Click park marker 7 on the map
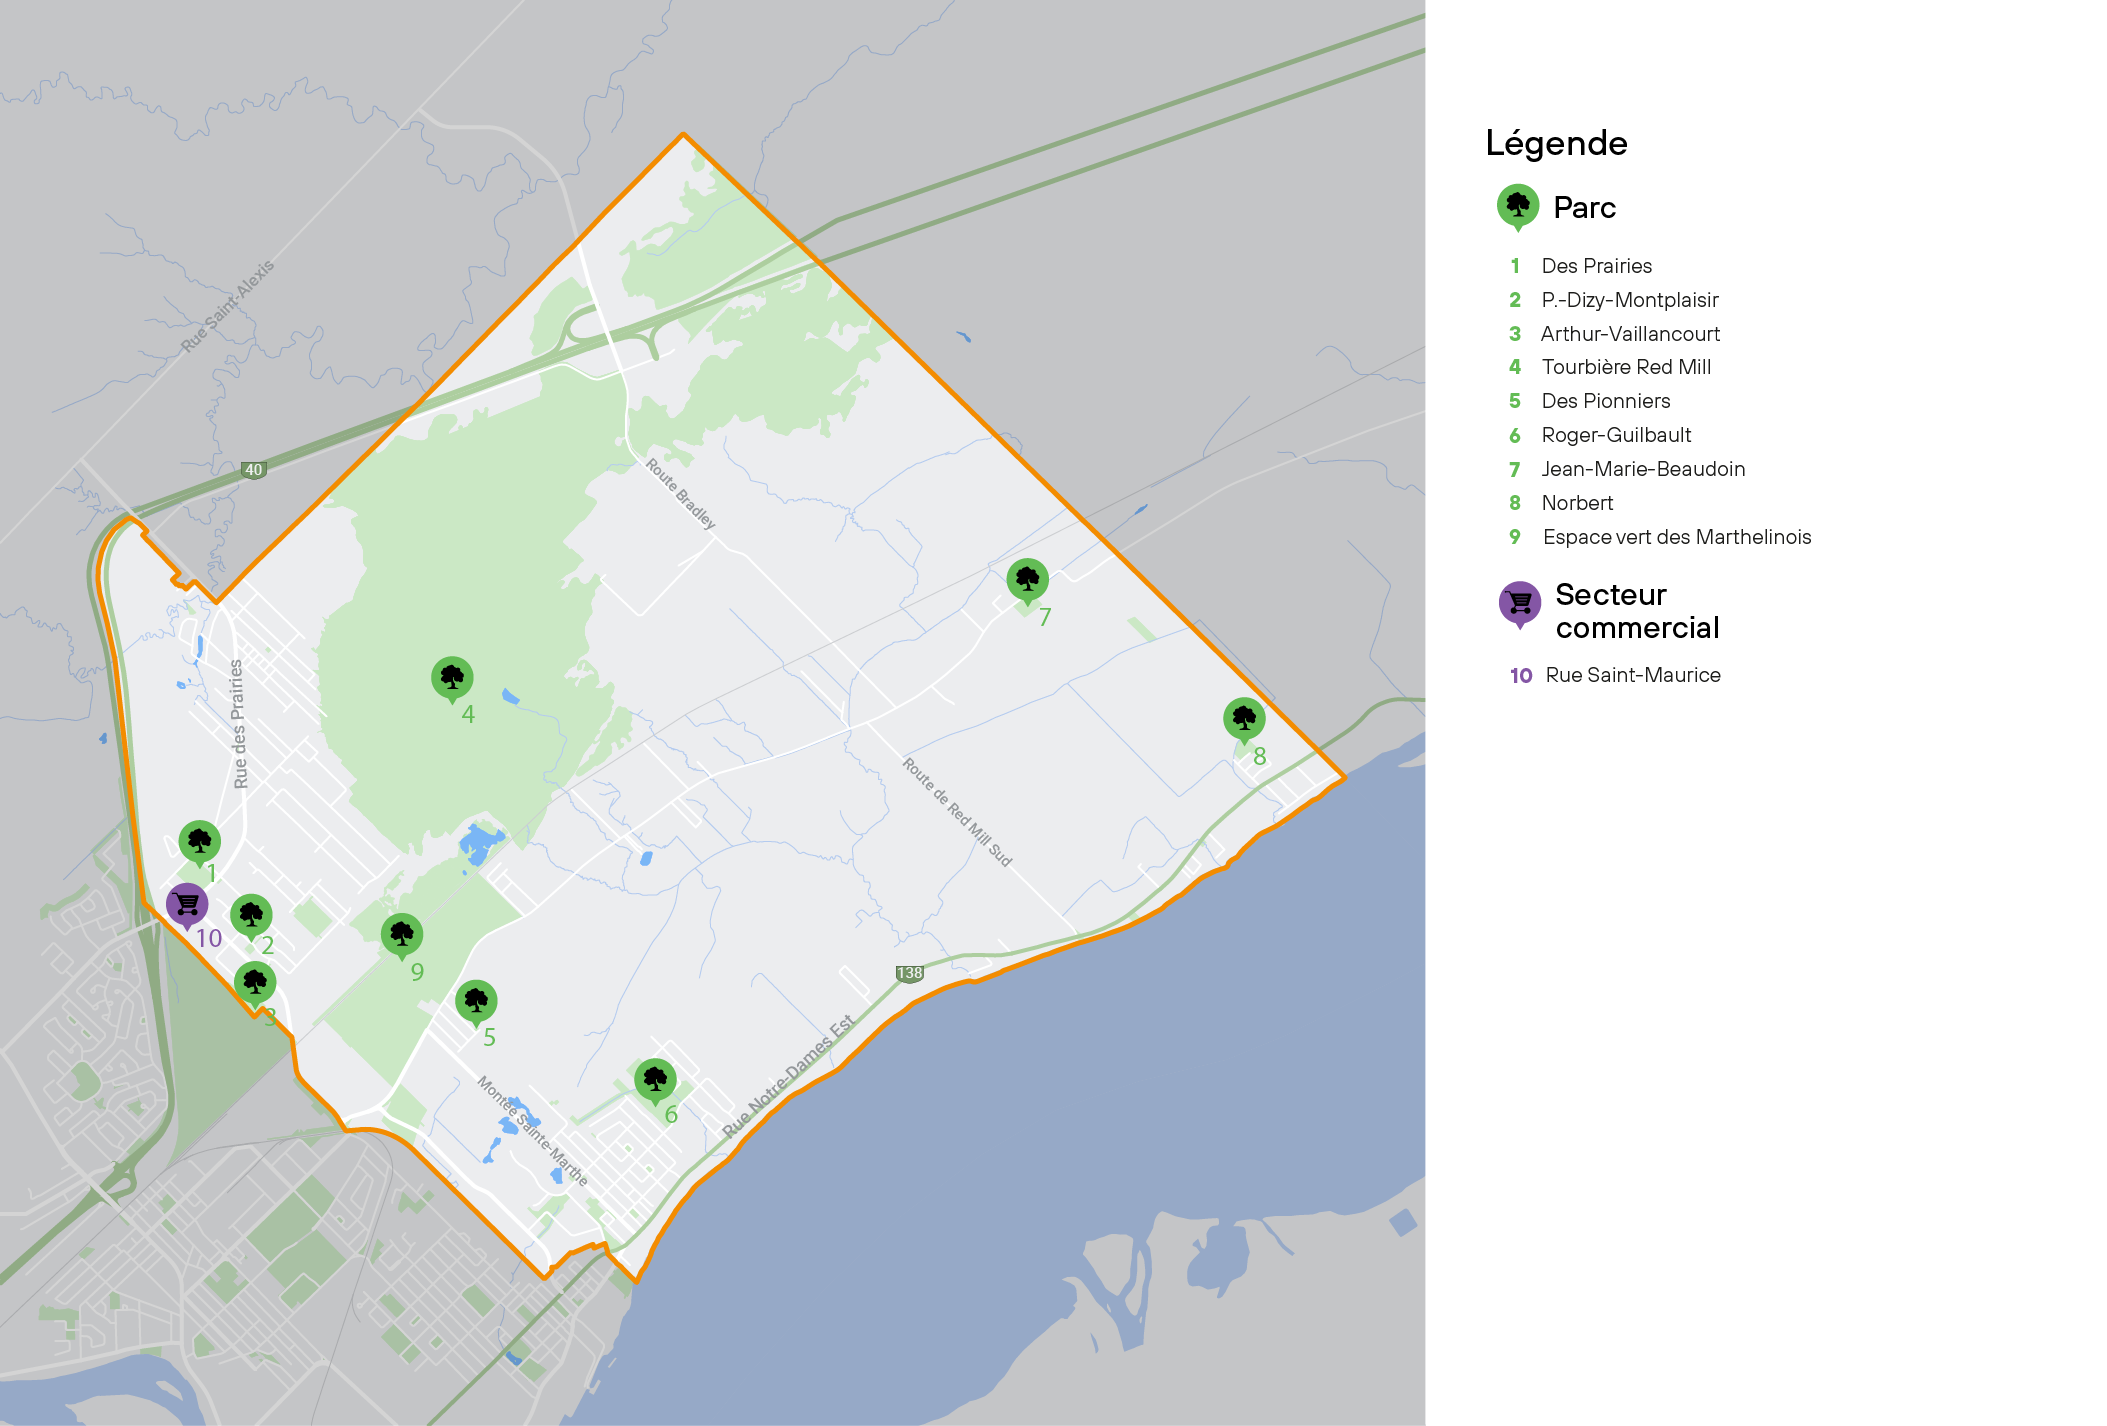 click(1027, 580)
